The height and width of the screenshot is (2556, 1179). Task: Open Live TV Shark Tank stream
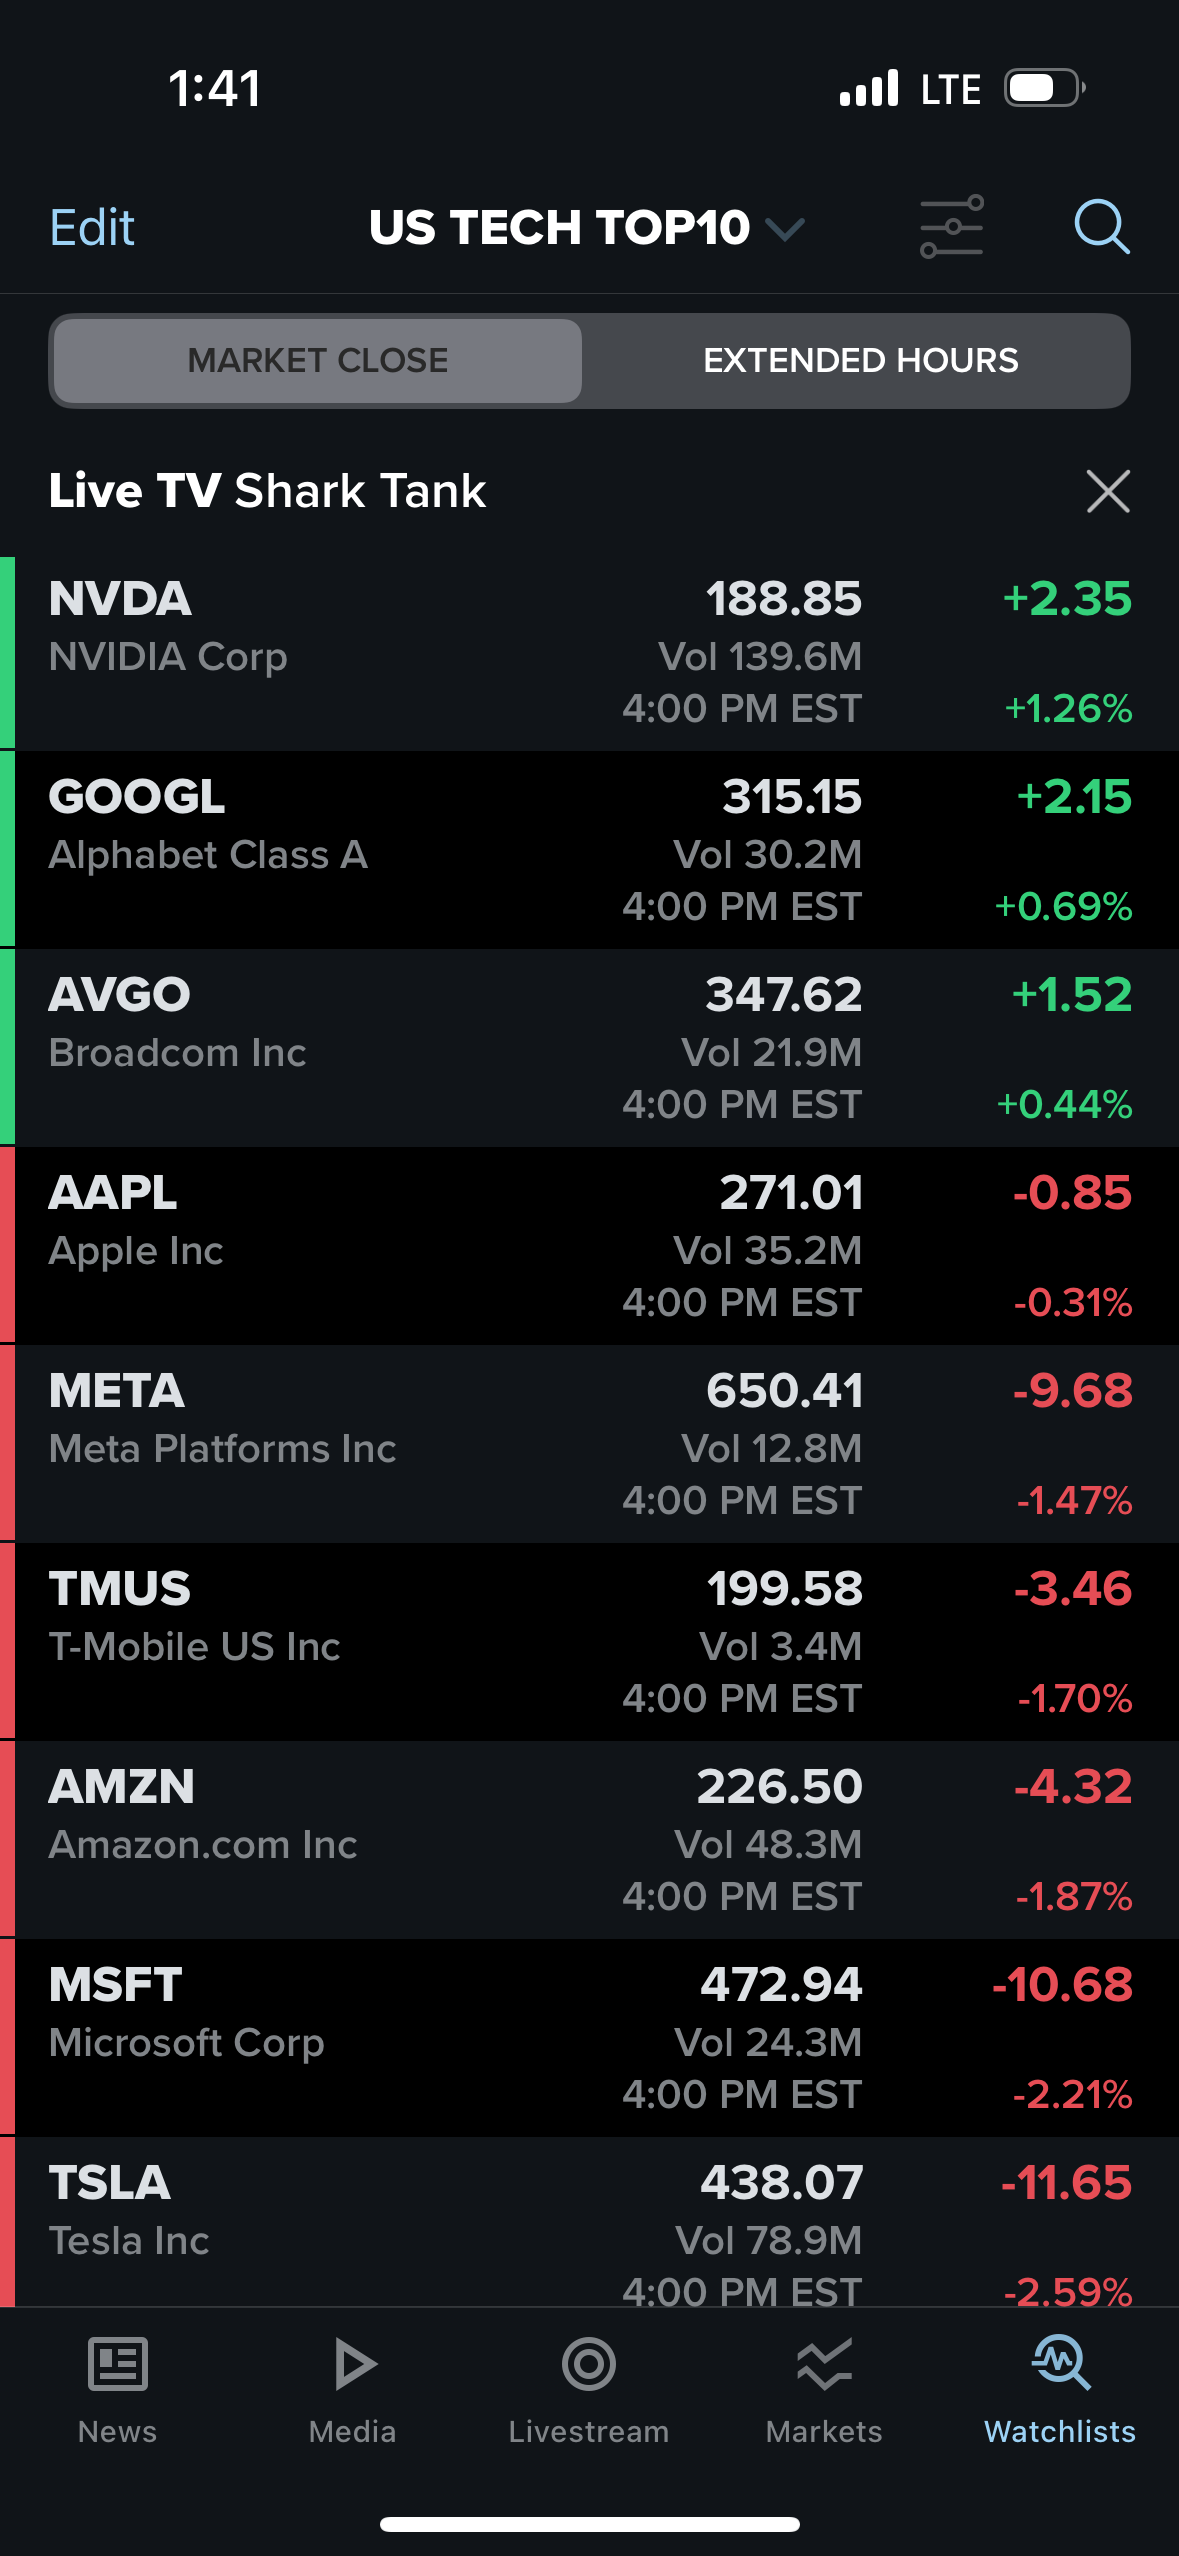[x=268, y=491]
